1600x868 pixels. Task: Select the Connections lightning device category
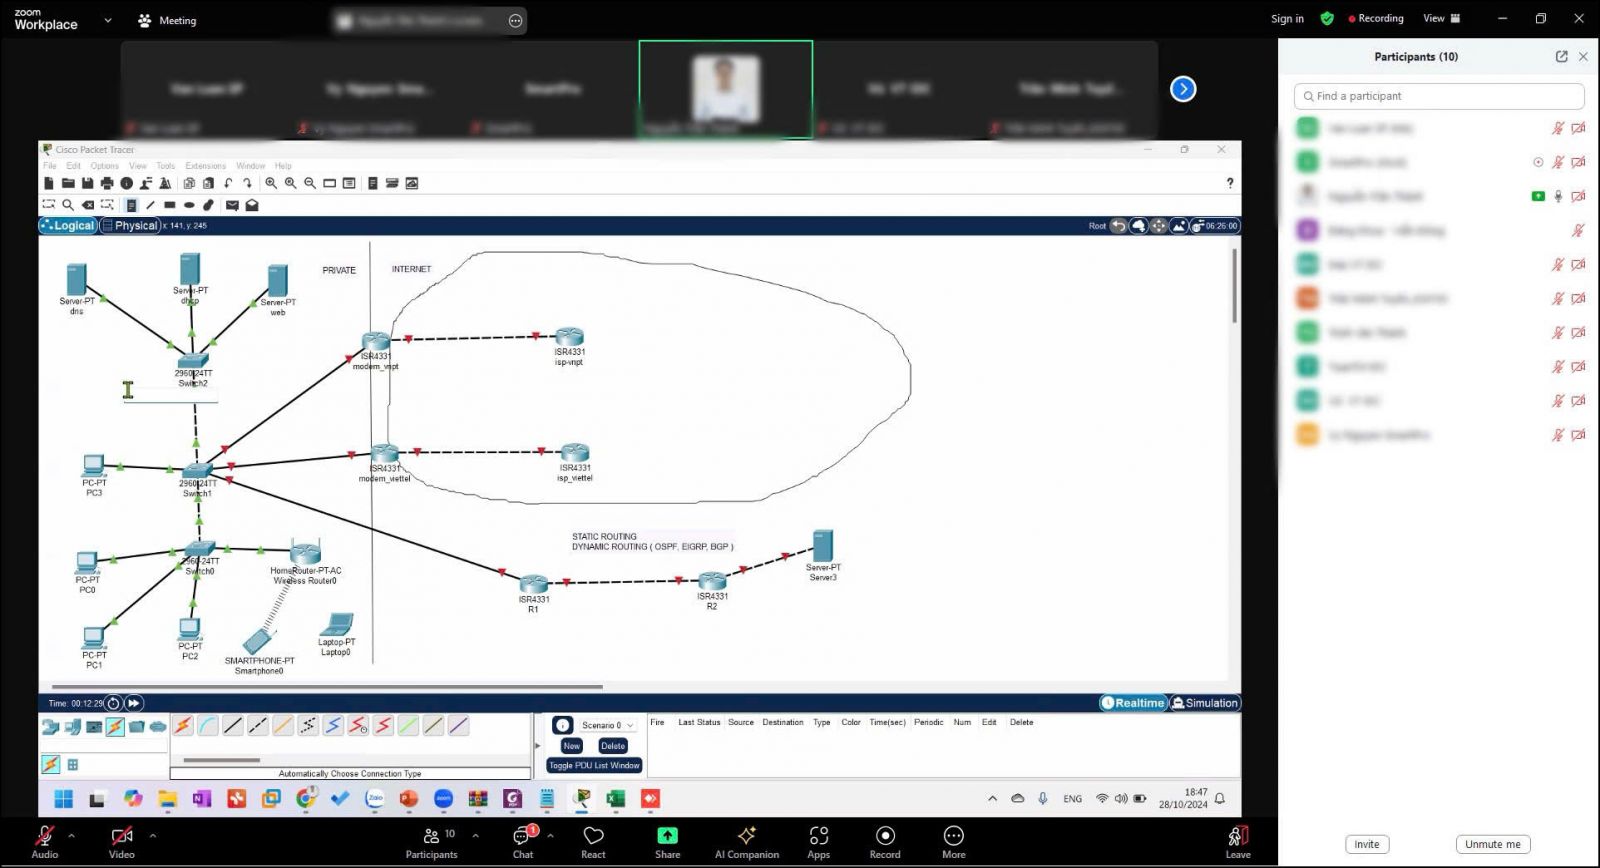tap(115, 727)
